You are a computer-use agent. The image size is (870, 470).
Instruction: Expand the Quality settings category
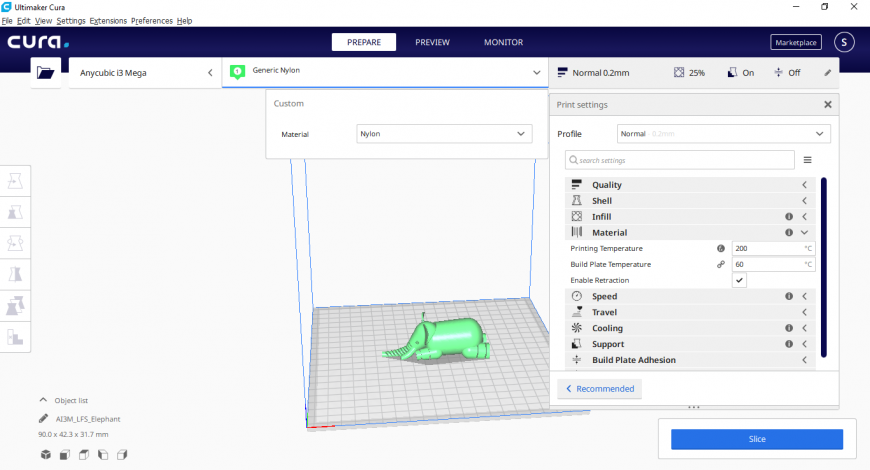point(690,185)
